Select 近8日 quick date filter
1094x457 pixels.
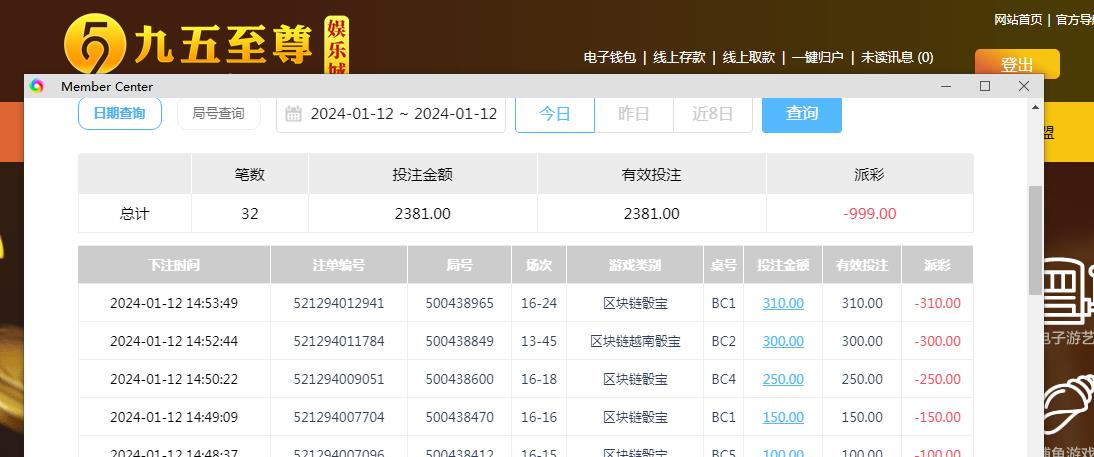point(712,114)
